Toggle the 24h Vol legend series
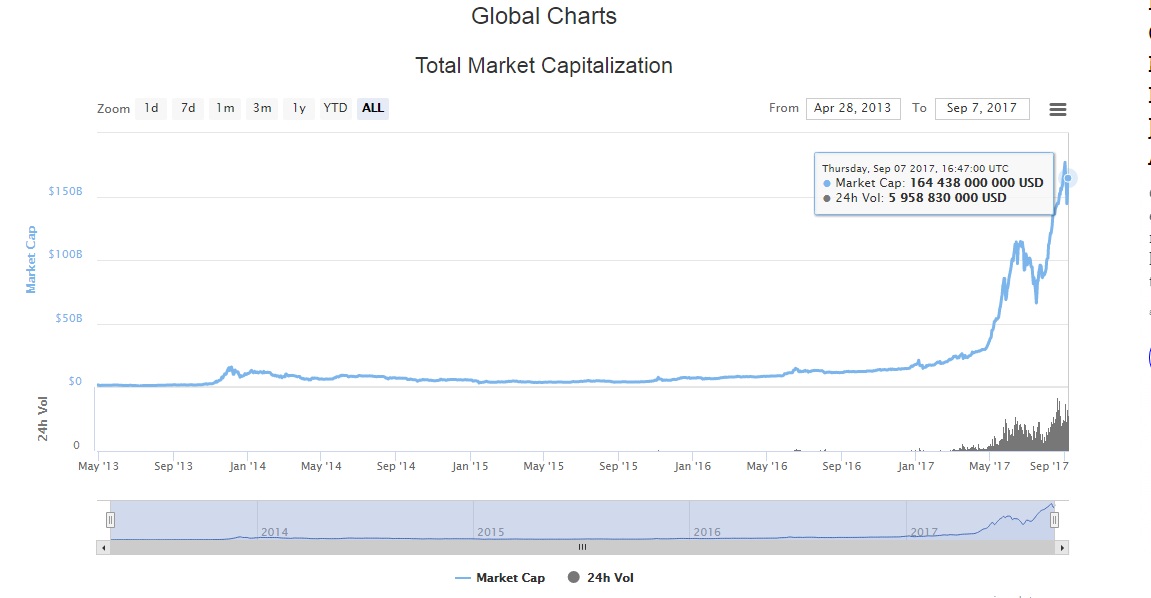 [601, 578]
